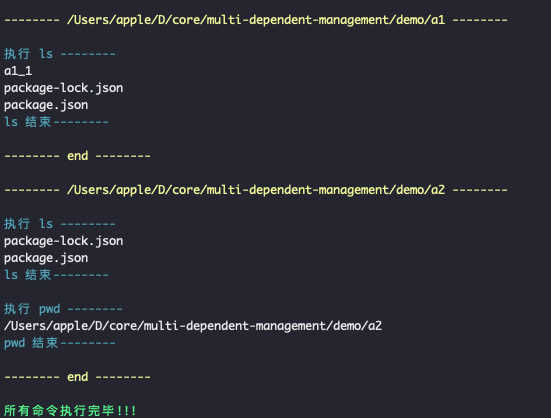551x418 pixels.
Task: Click the second 'ls 结束' line
Action: (56, 275)
